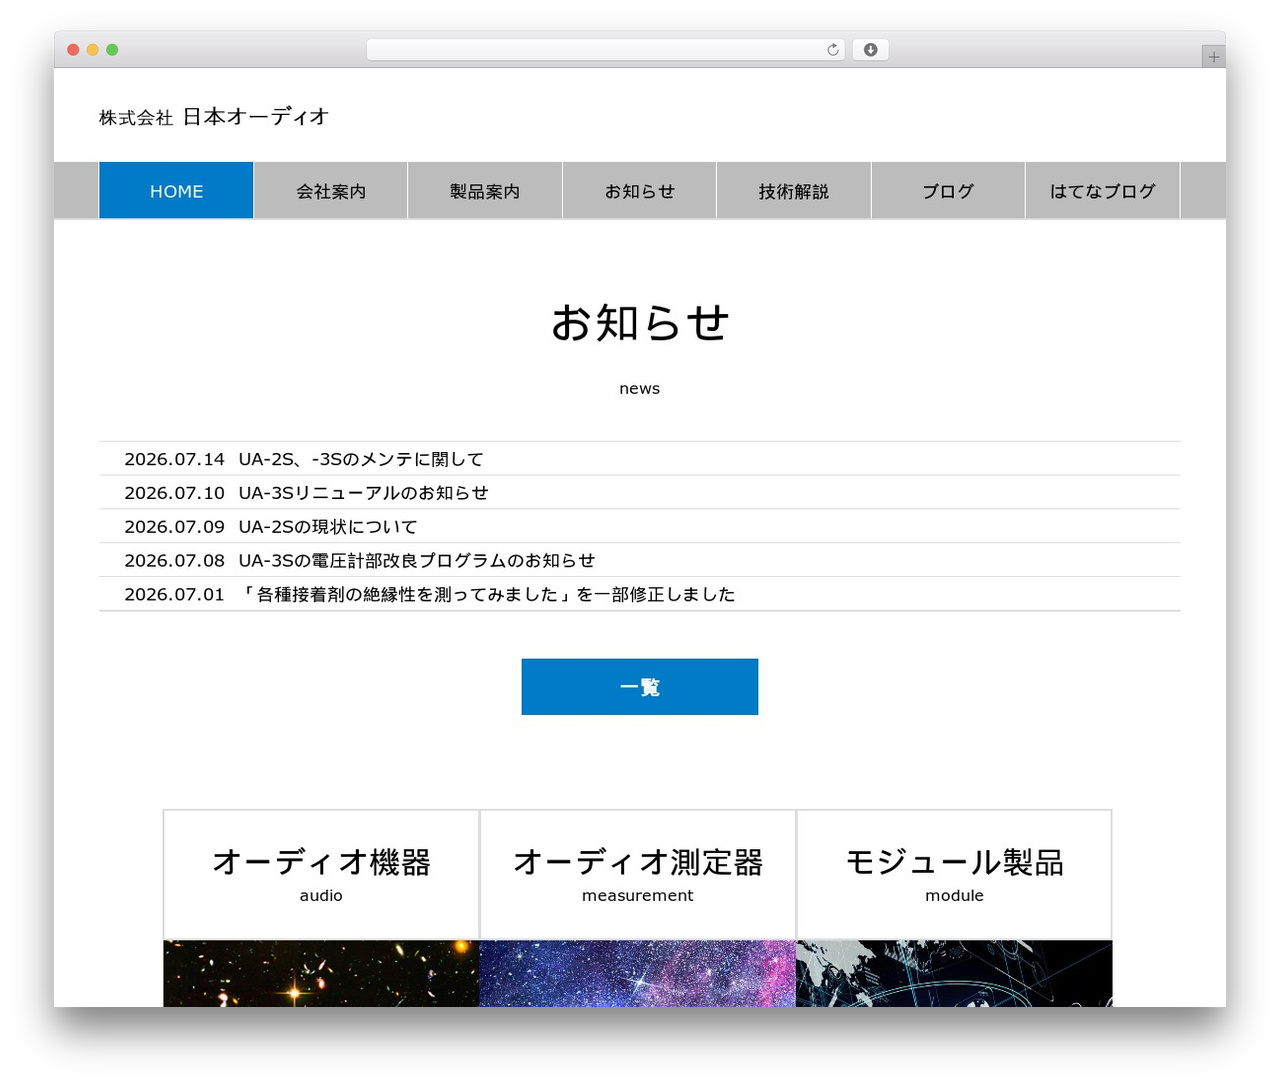Viewport: 1280px width, 1084px height.
Task: Open news UA-2S、-3Sのメンテに関して
Action: [361, 459]
